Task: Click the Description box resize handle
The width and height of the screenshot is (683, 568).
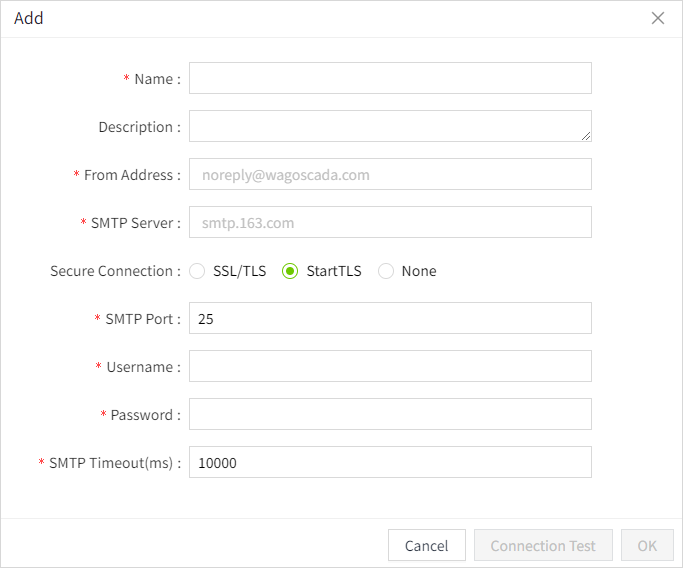Action: (586, 136)
